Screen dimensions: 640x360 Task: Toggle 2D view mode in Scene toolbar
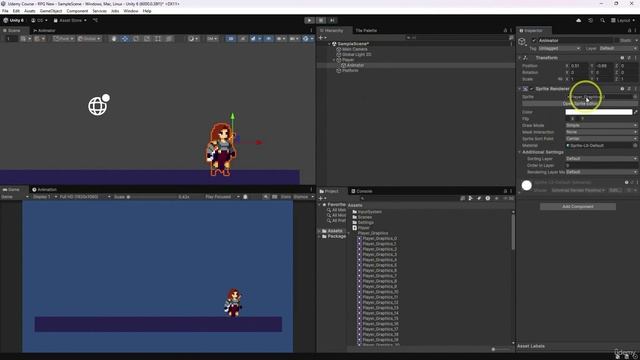tap(231, 39)
